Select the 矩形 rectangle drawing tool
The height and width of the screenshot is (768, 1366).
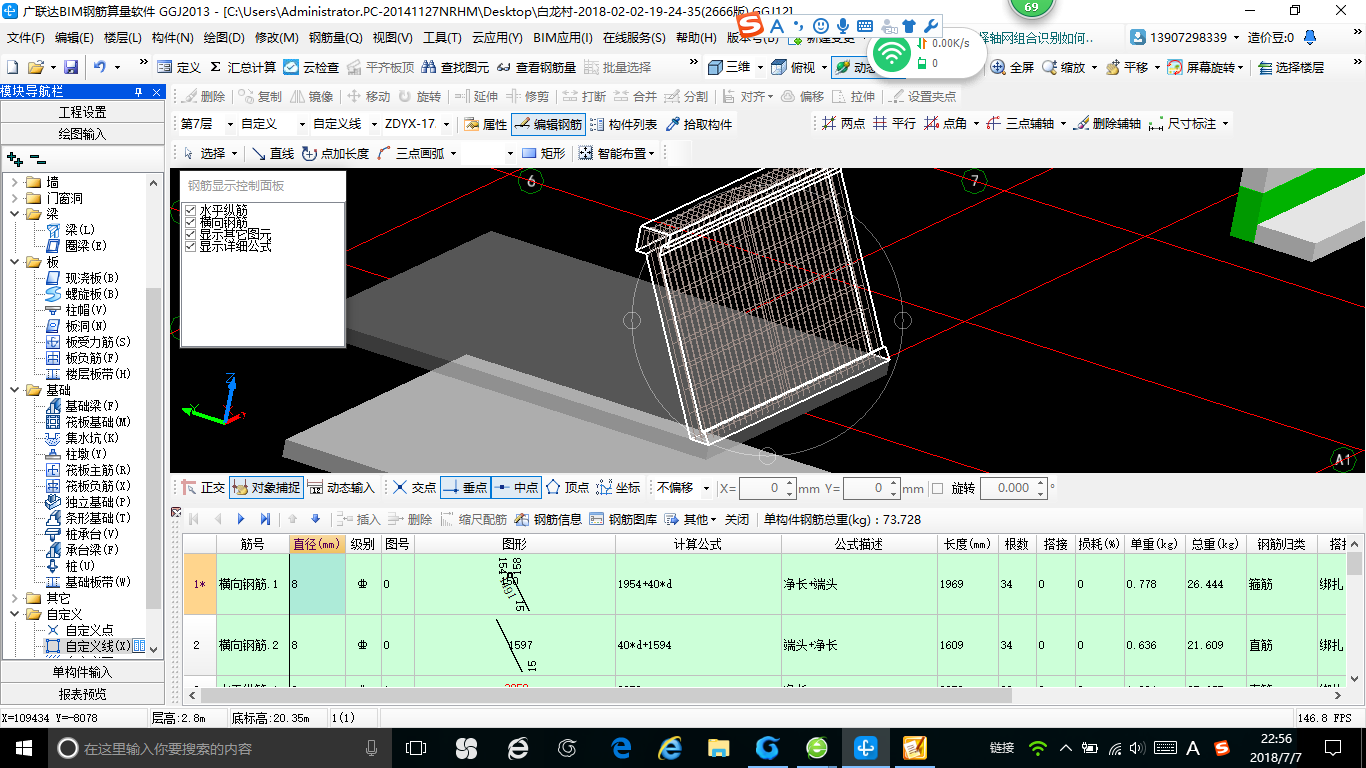click(x=543, y=153)
